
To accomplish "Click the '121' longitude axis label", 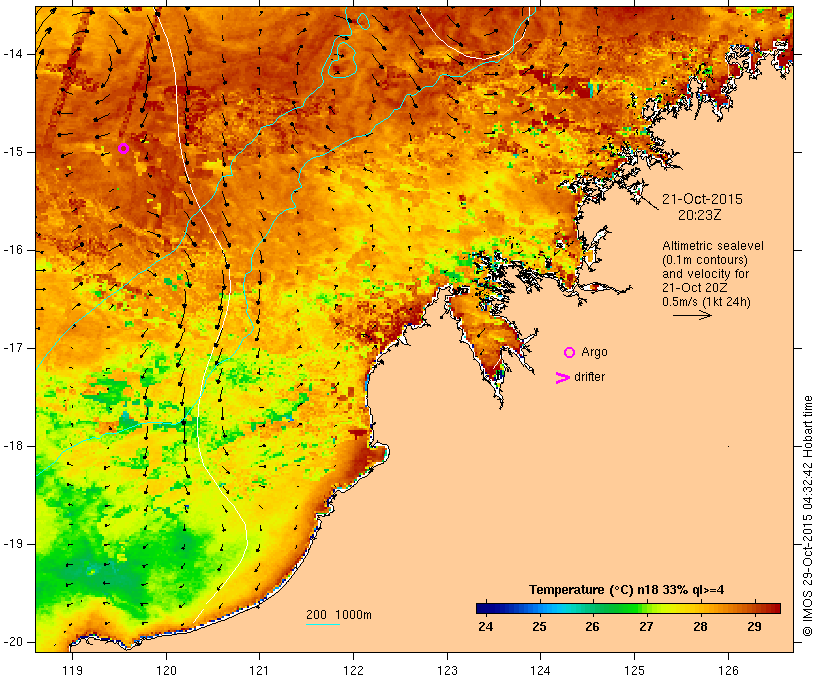I will [x=259, y=670].
